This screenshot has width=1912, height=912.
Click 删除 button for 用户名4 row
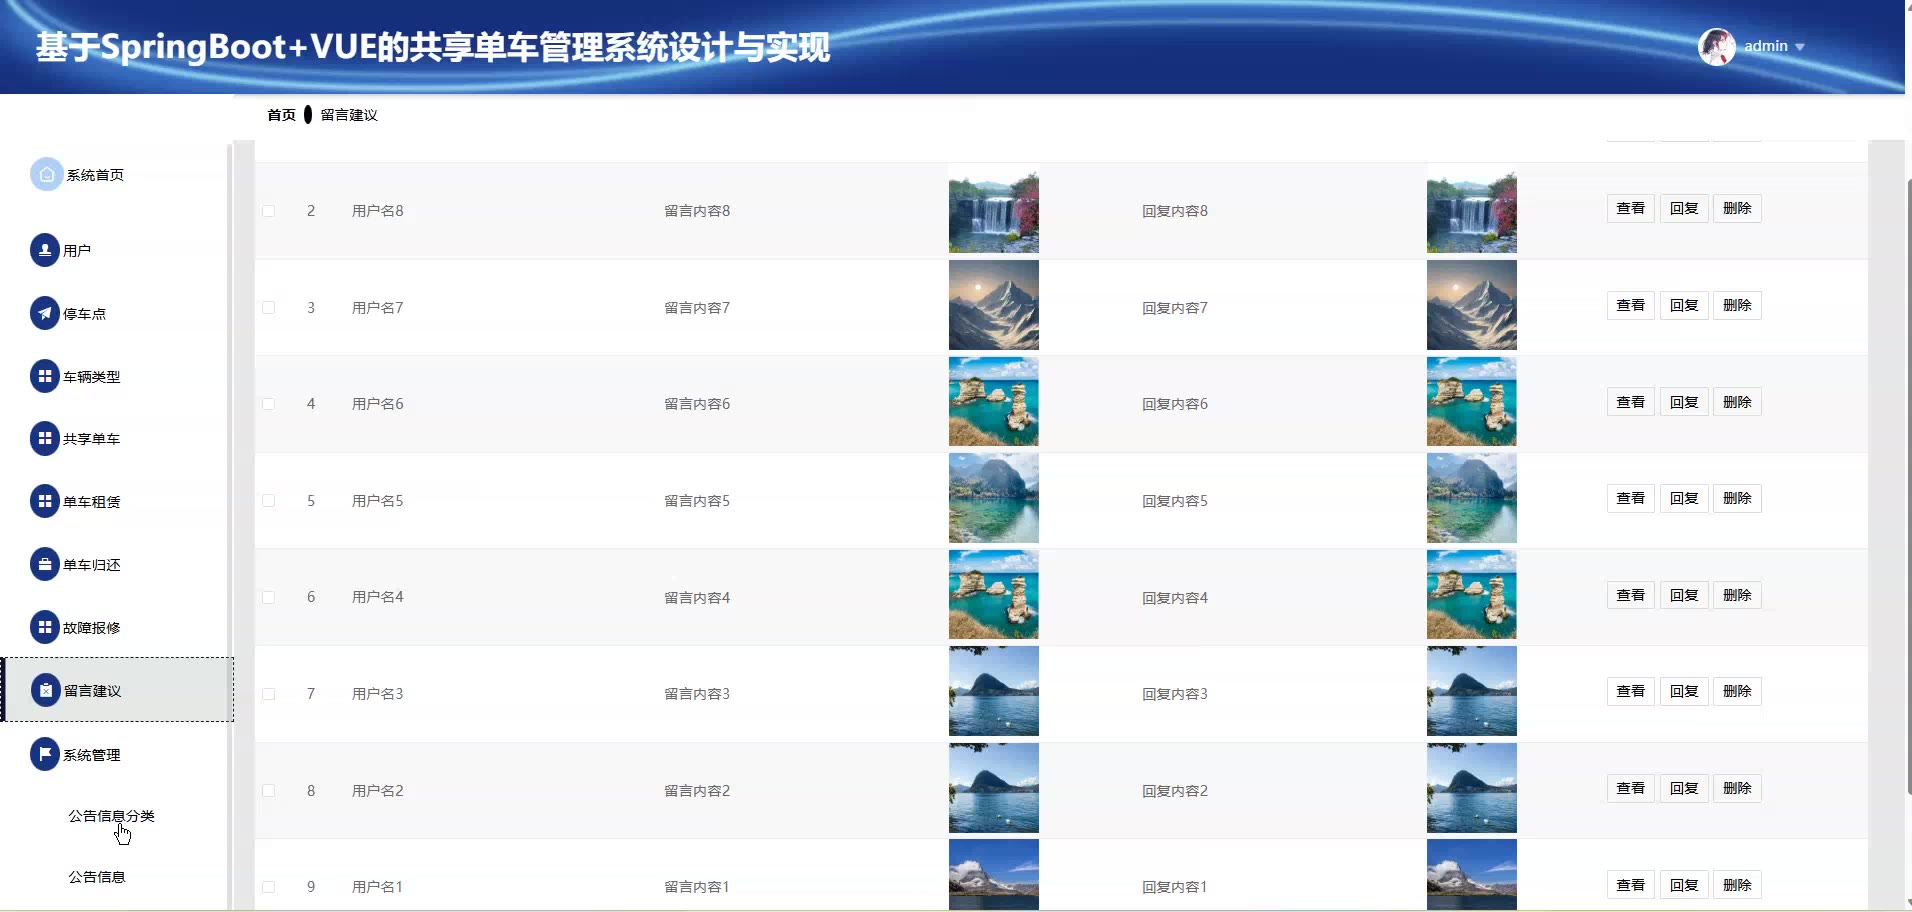point(1737,596)
